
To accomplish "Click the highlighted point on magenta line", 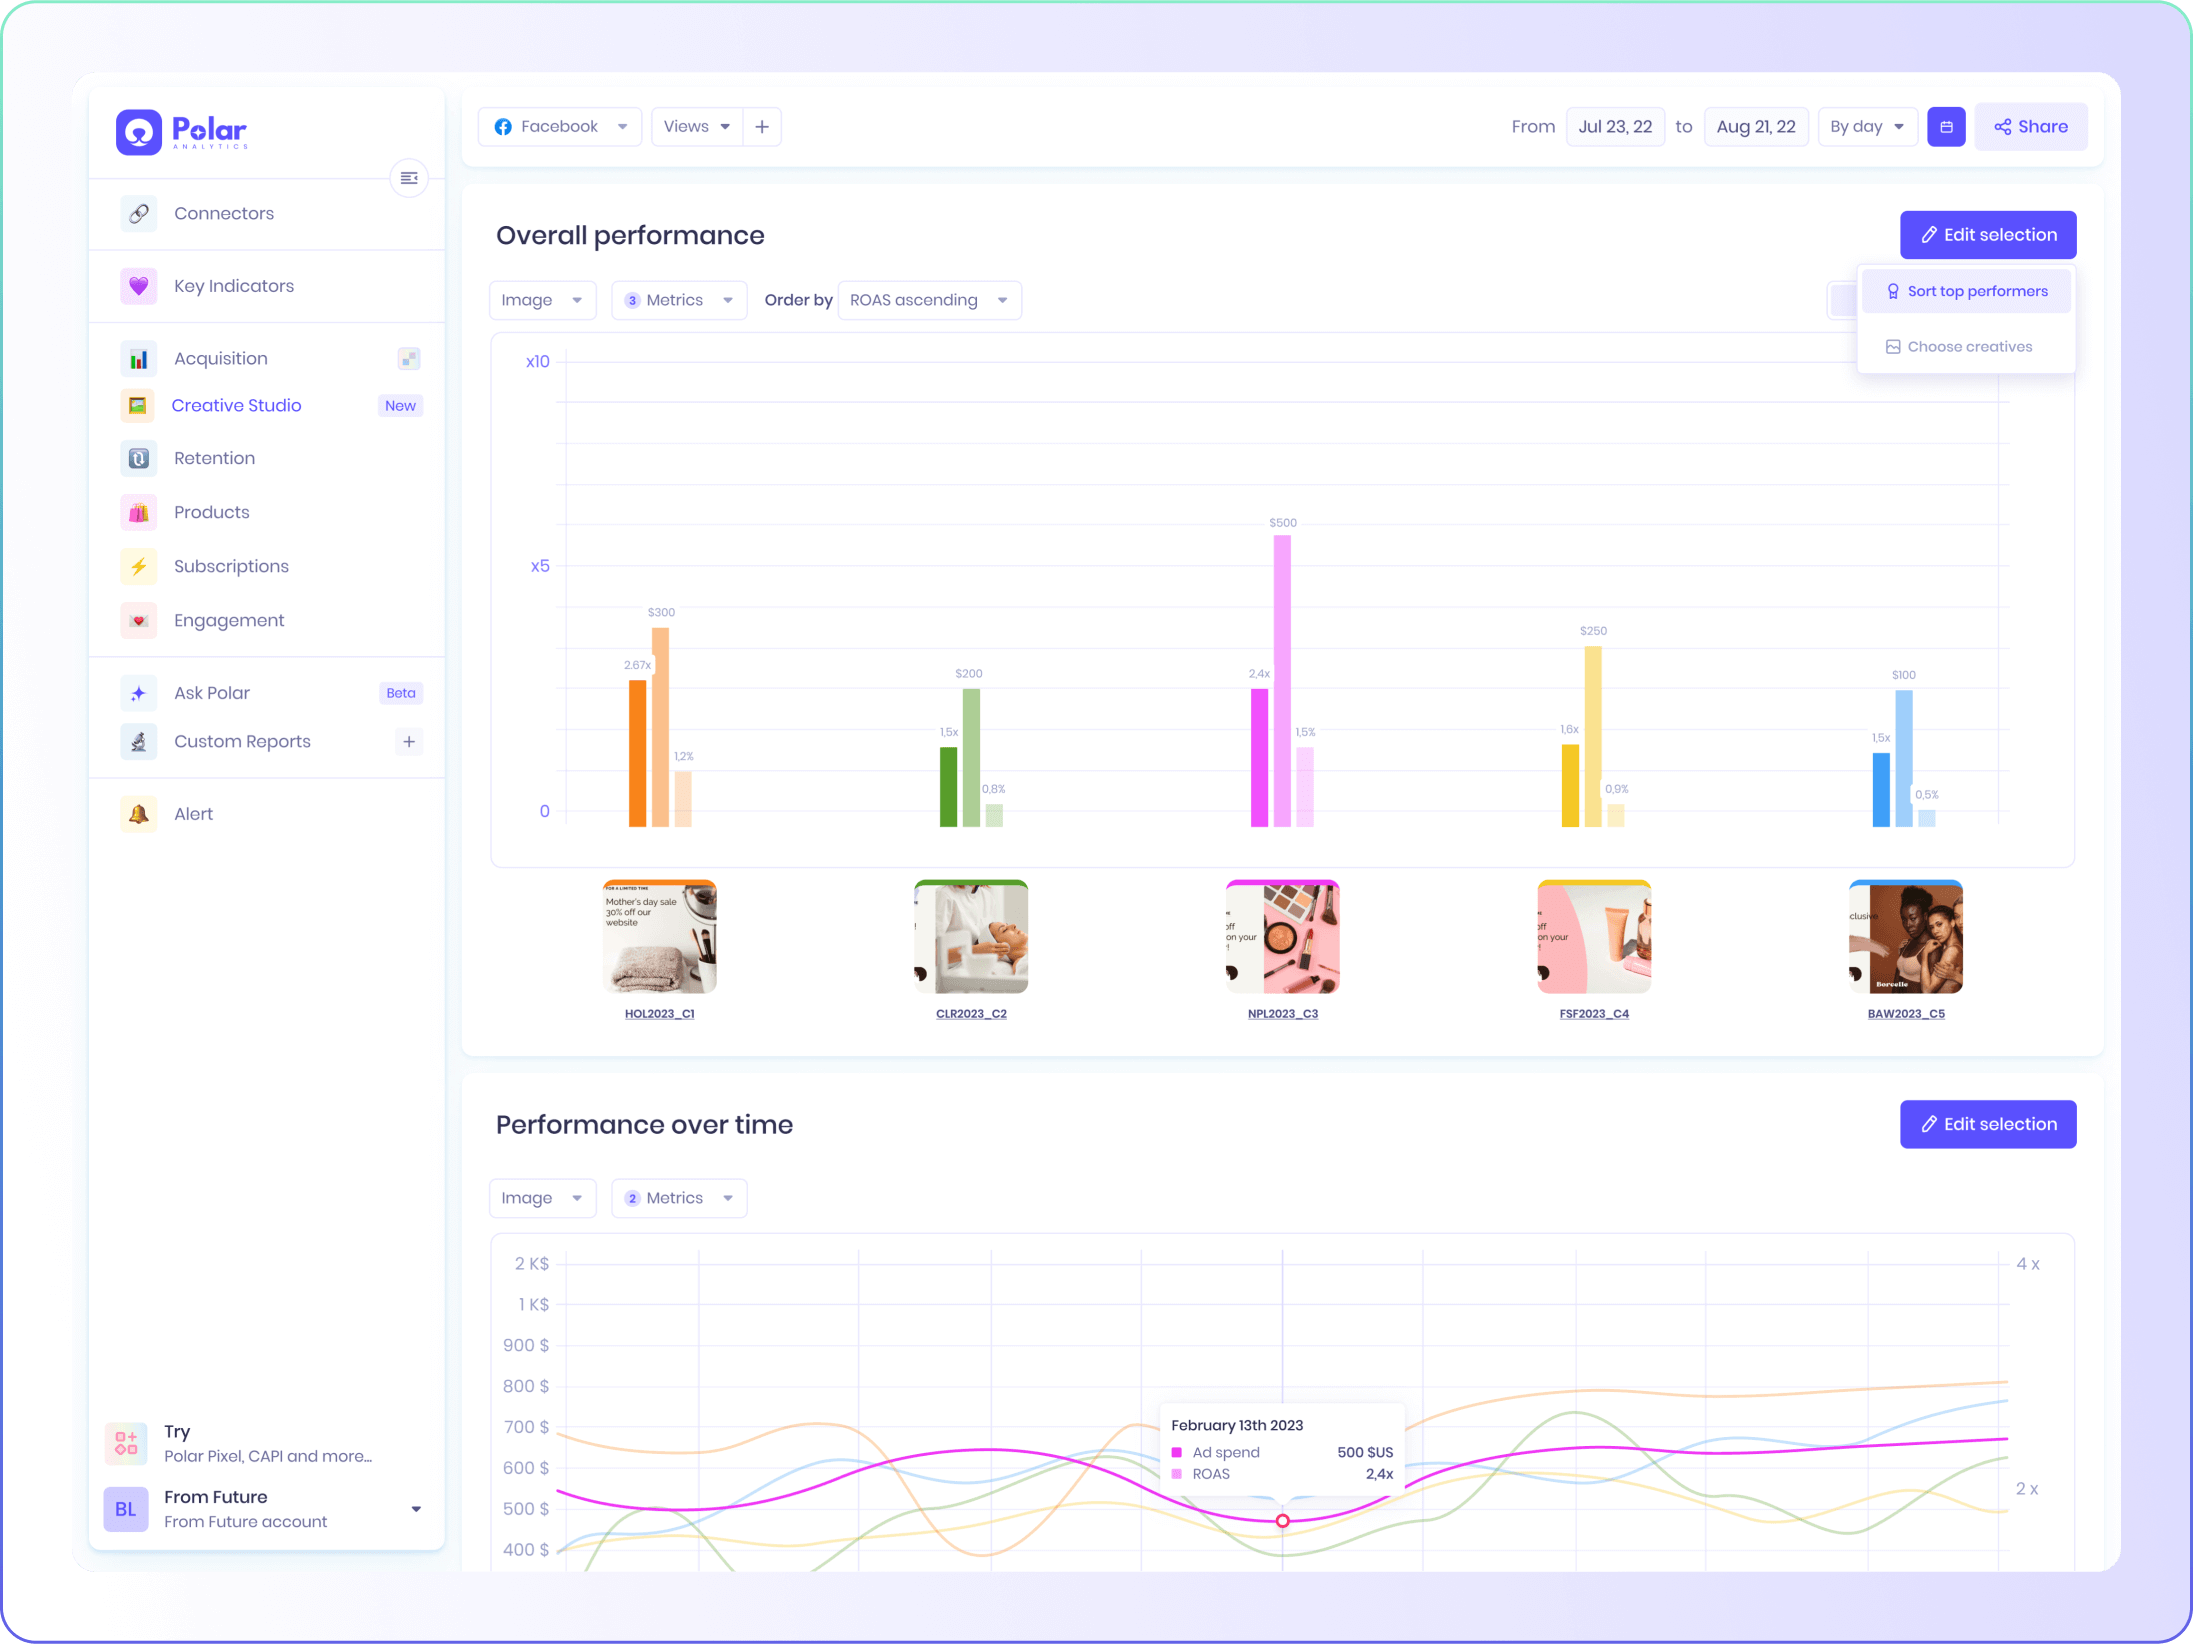I will (x=1282, y=1521).
